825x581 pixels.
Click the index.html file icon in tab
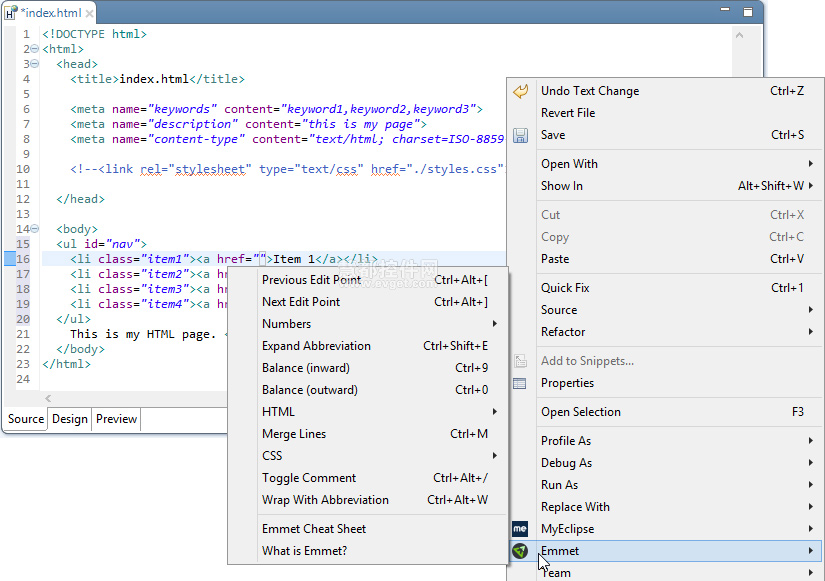(11, 13)
